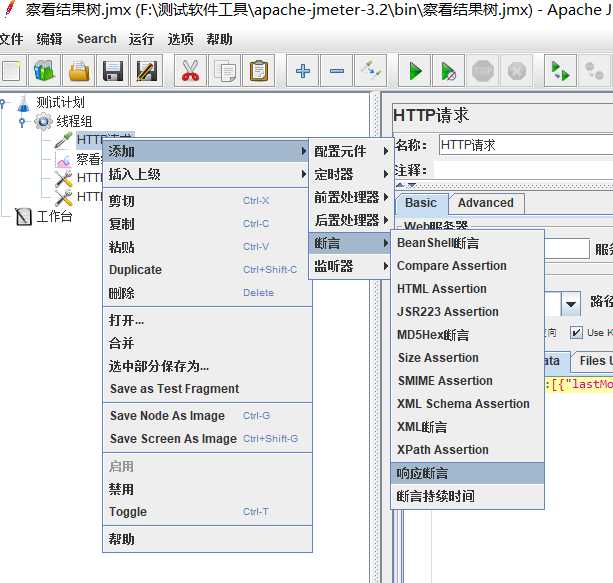Cut with the scissors icon
Image resolution: width=613 pixels, height=583 pixels.
point(190,71)
